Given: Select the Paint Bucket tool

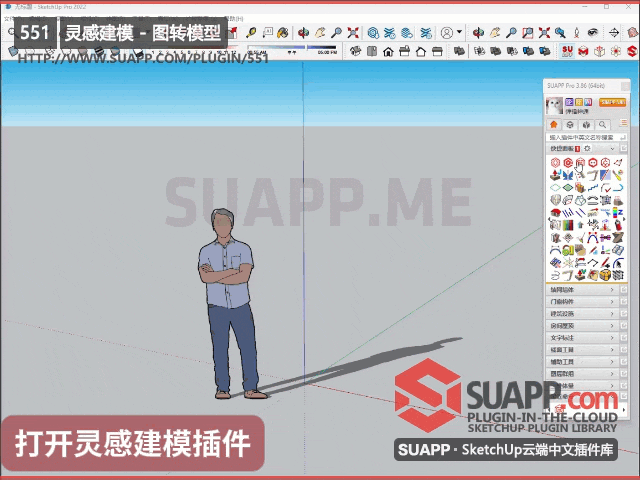Looking at the screenshot, I should (282, 32).
